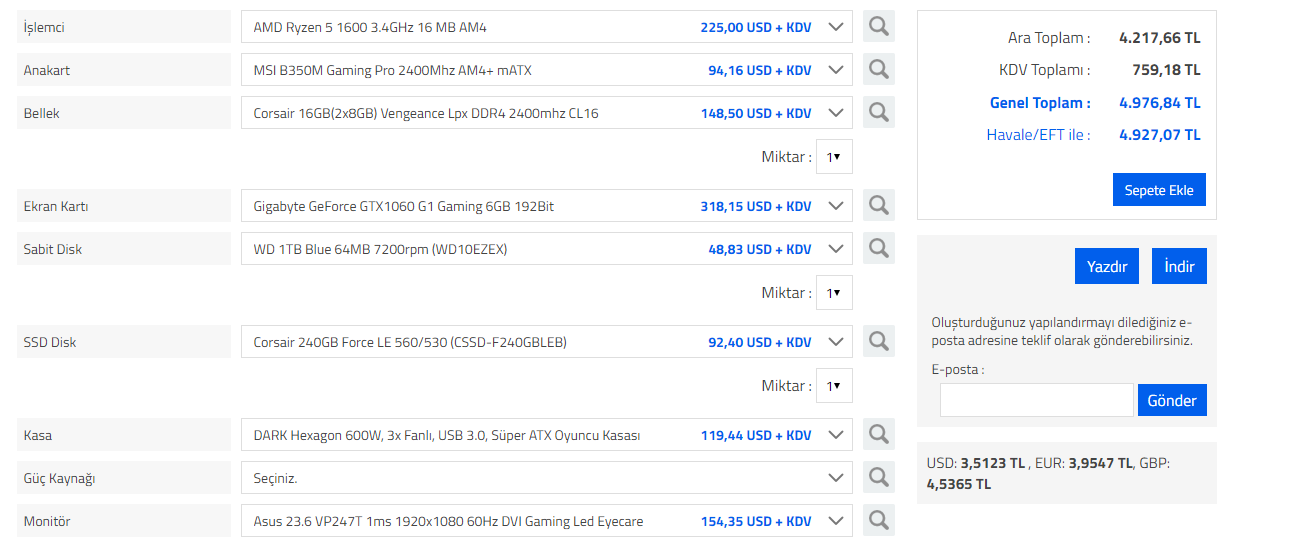This screenshot has height=537, width=1311.
Task: Open the Bellek Miktar quantity selector
Action: (834, 157)
